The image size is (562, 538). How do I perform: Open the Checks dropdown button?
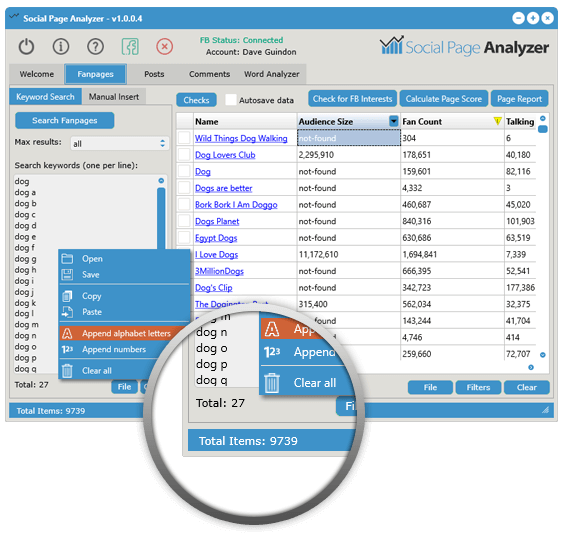pyautogui.click(x=196, y=100)
